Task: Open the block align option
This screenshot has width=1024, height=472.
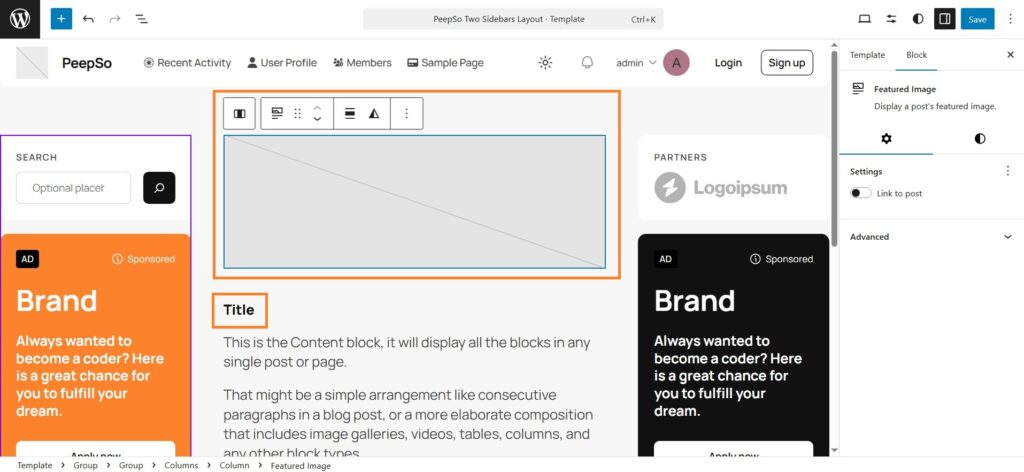Action: click(350, 114)
